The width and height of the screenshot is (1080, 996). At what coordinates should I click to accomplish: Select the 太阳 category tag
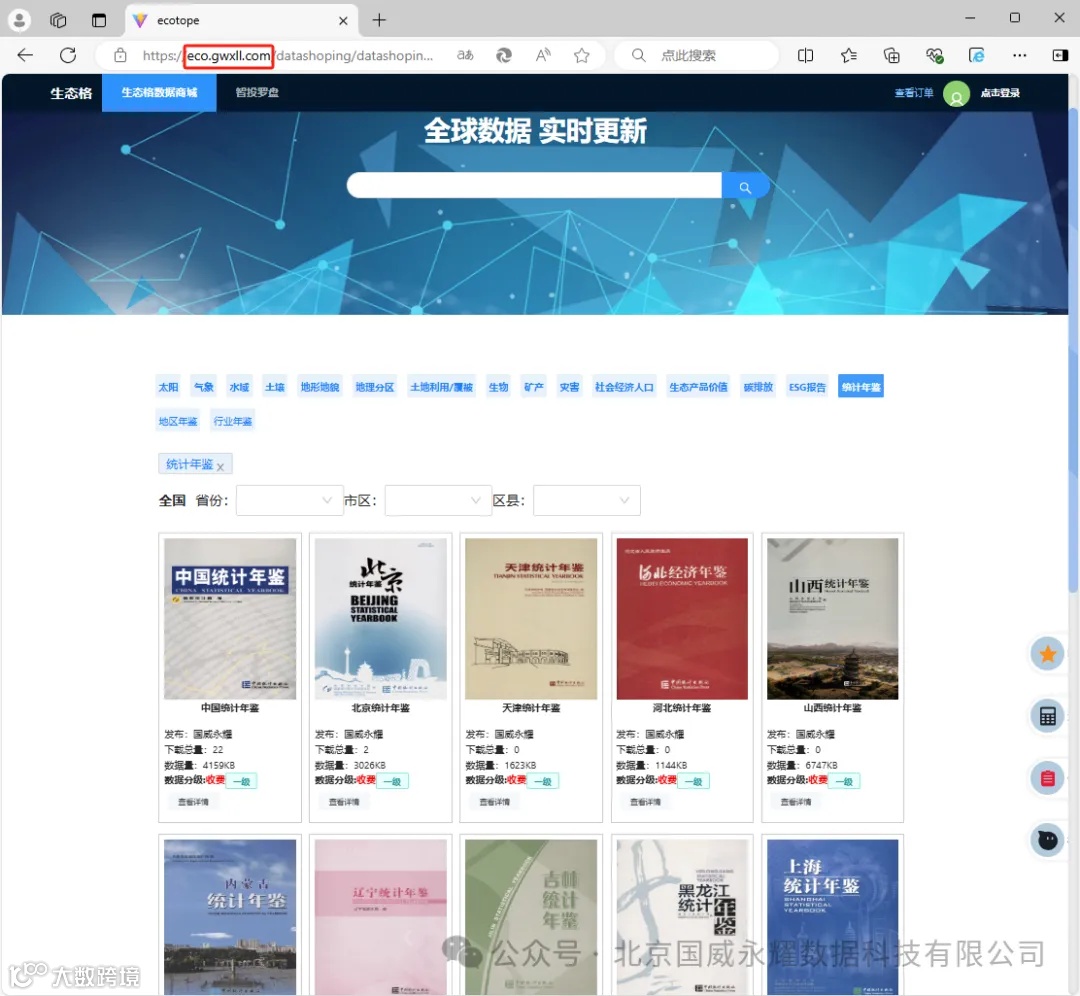(x=168, y=387)
